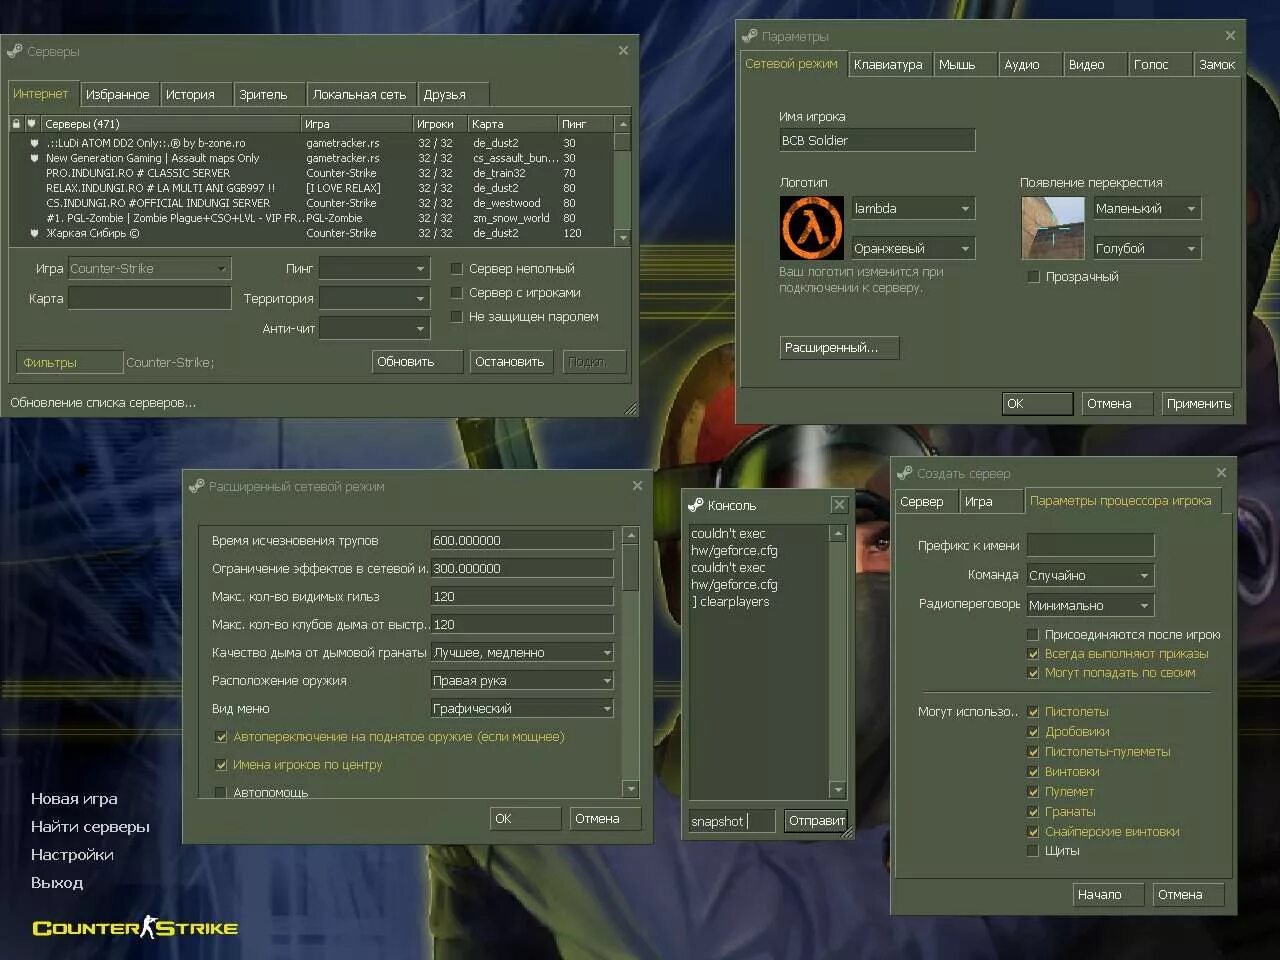Enable the Щиты checkbox
The width and height of the screenshot is (1280, 960).
(x=1033, y=851)
